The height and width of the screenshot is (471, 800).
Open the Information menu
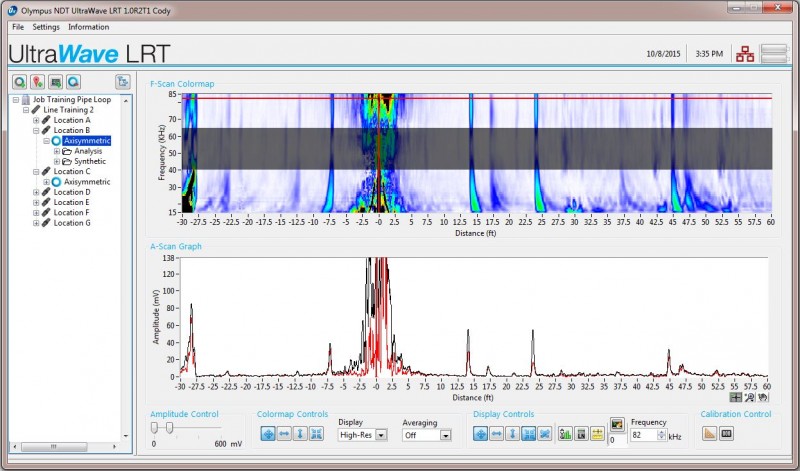click(89, 27)
